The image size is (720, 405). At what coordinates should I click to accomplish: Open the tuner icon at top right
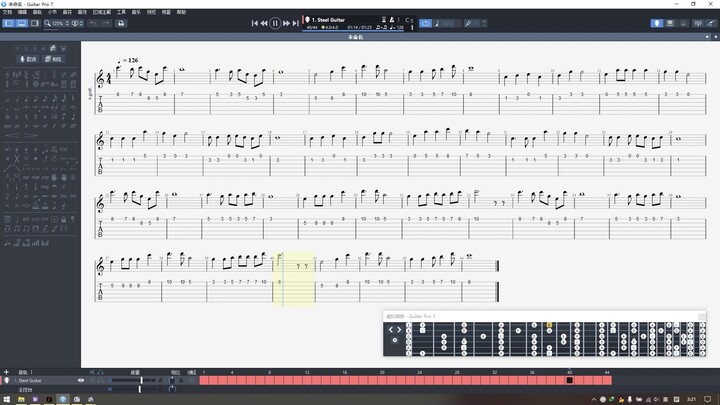coord(698,23)
